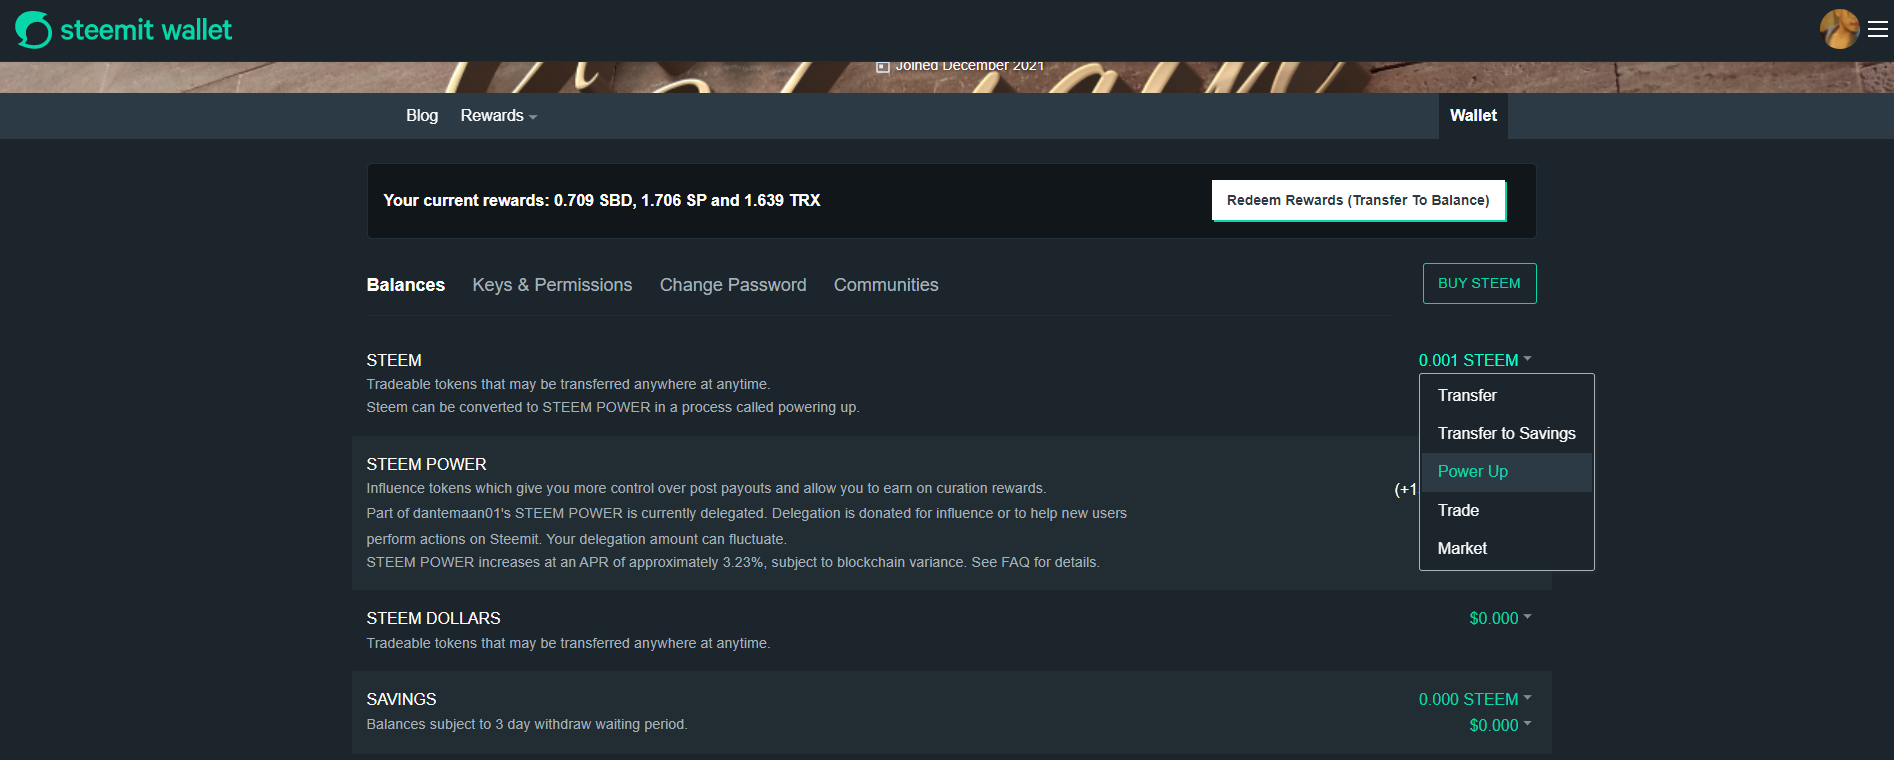Expand the Rewards dropdown
This screenshot has width=1894, height=760.
[x=499, y=116]
